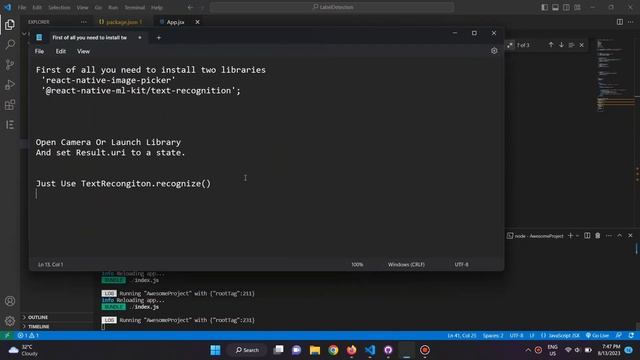The width and height of the screenshot is (640, 360).
Task: Toggle secondary side bar layout icon
Action: [566, 7]
